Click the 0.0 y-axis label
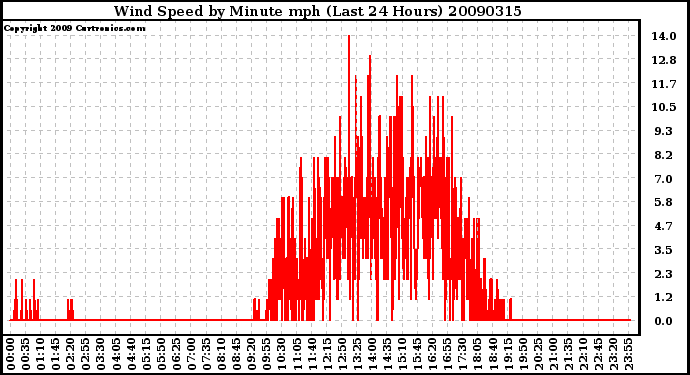The width and height of the screenshot is (690, 375). tap(664, 321)
